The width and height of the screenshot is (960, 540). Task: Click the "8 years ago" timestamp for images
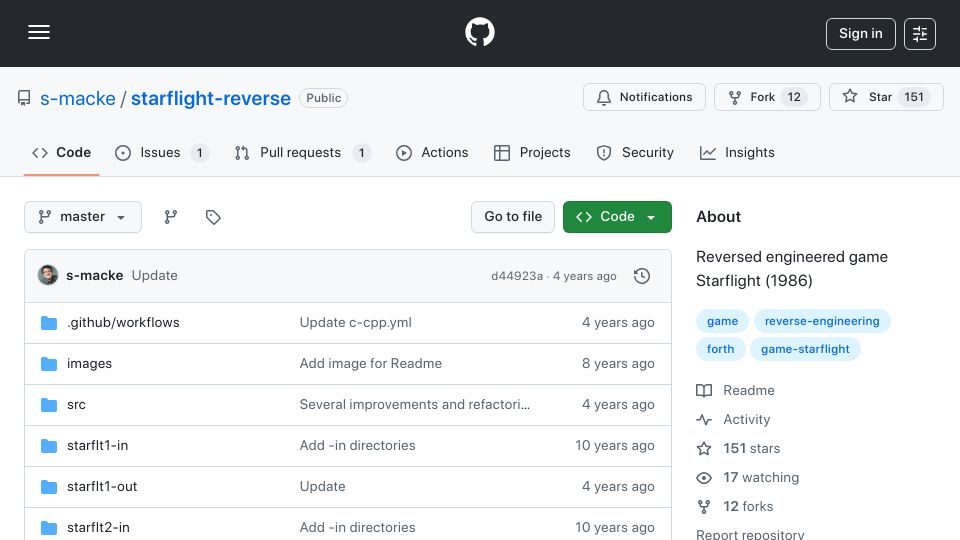click(x=618, y=364)
